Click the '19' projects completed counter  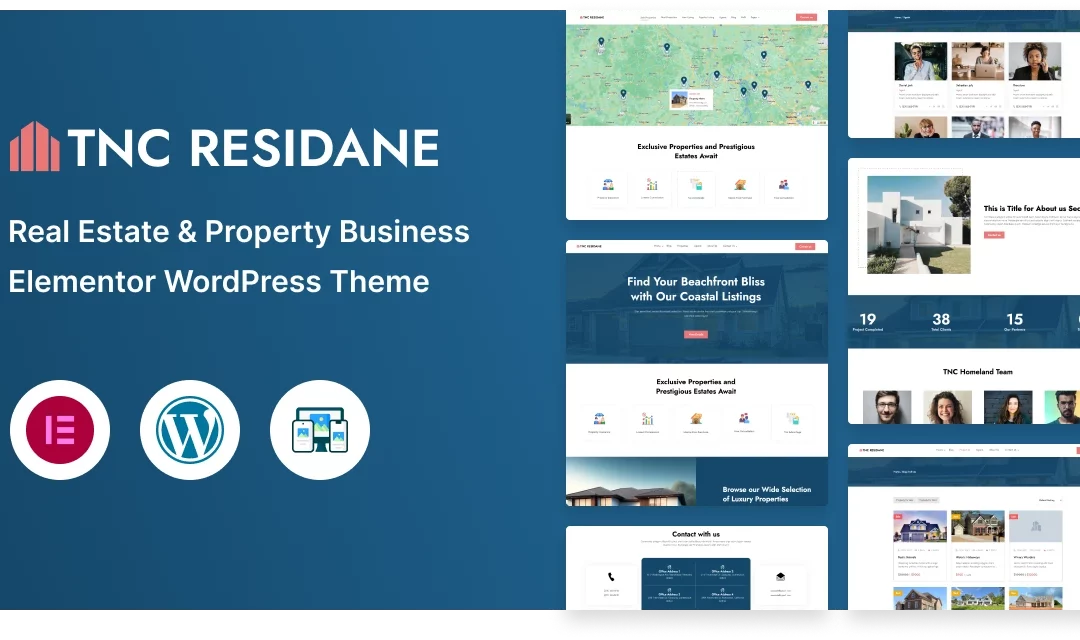868,320
